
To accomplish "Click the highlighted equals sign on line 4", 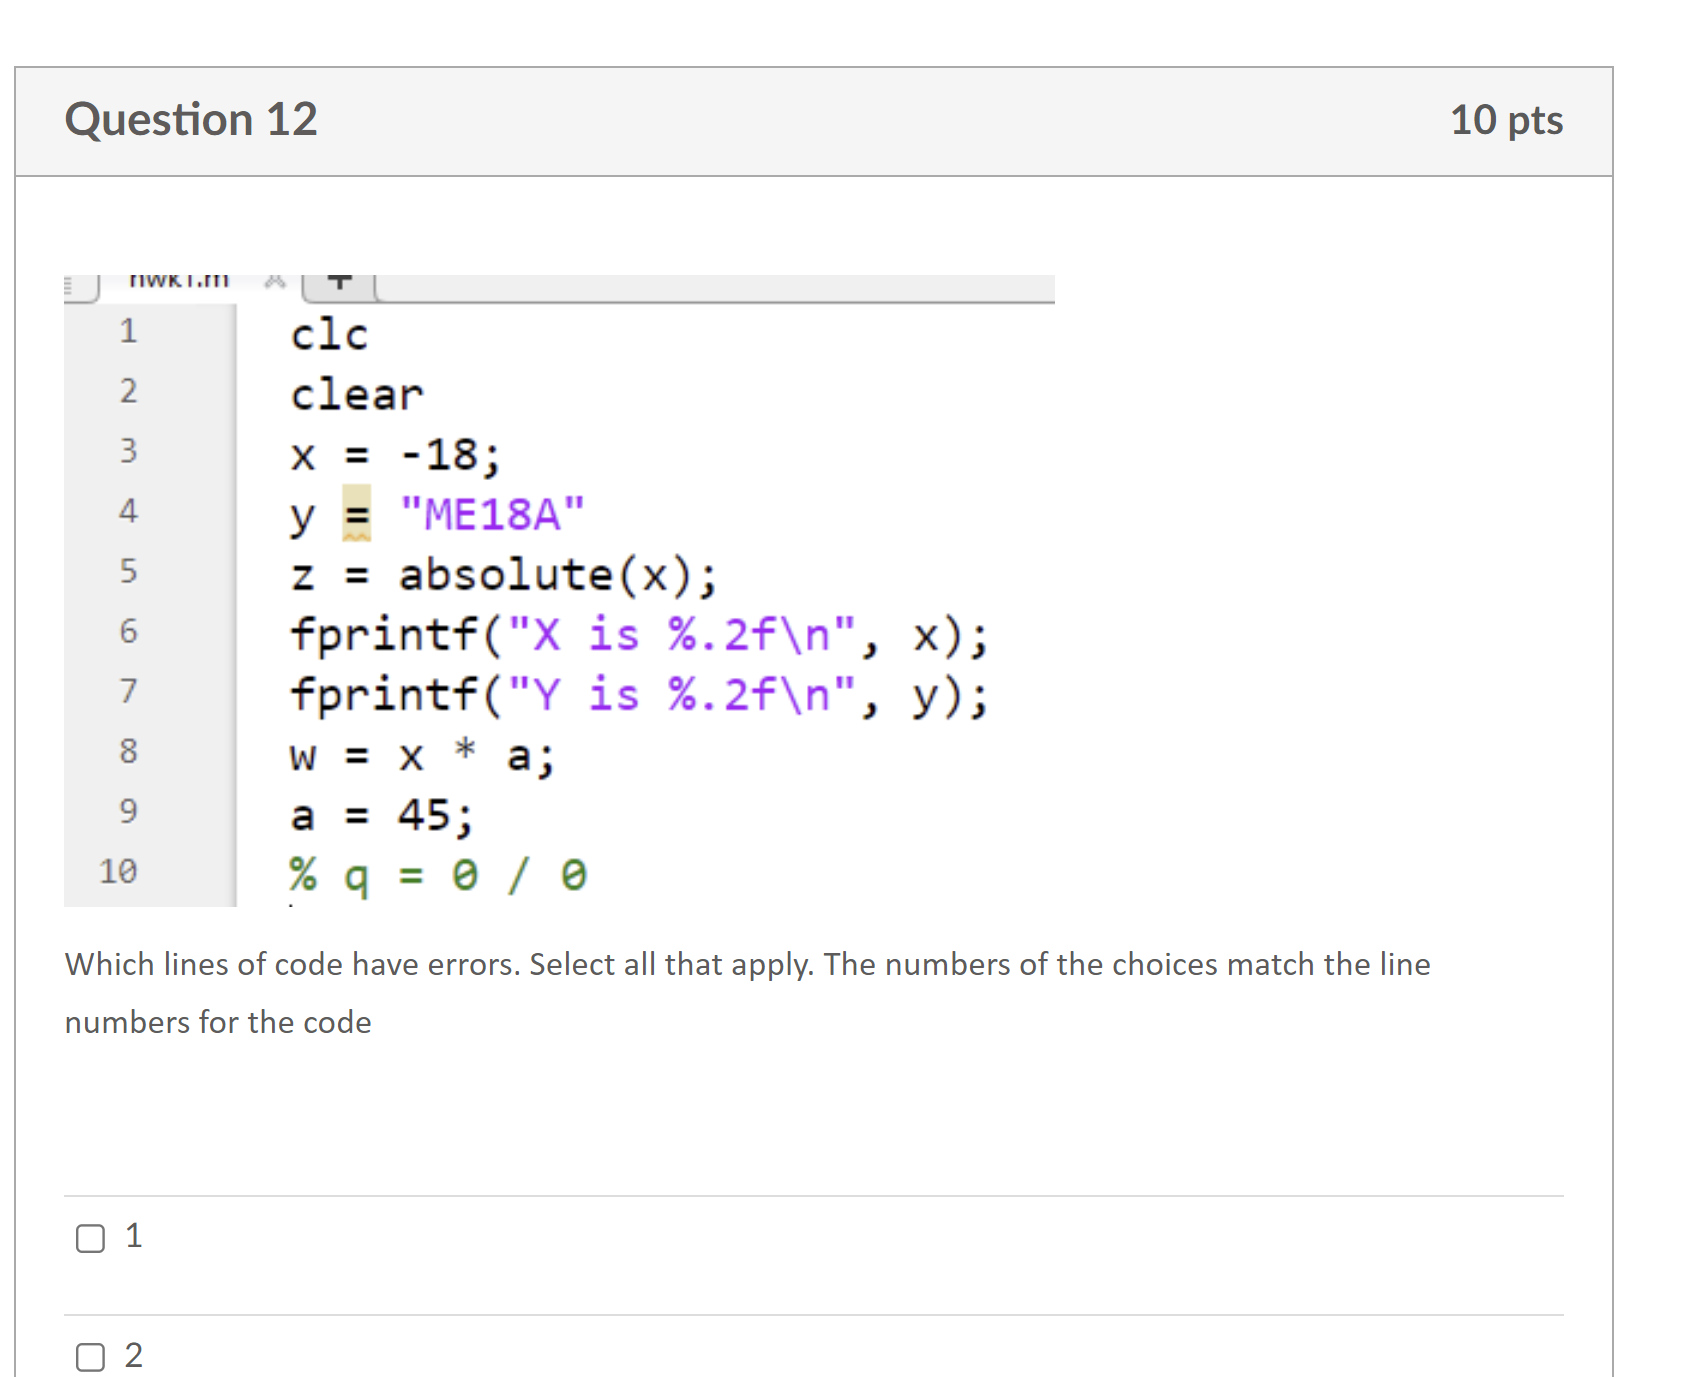I will (x=357, y=514).
